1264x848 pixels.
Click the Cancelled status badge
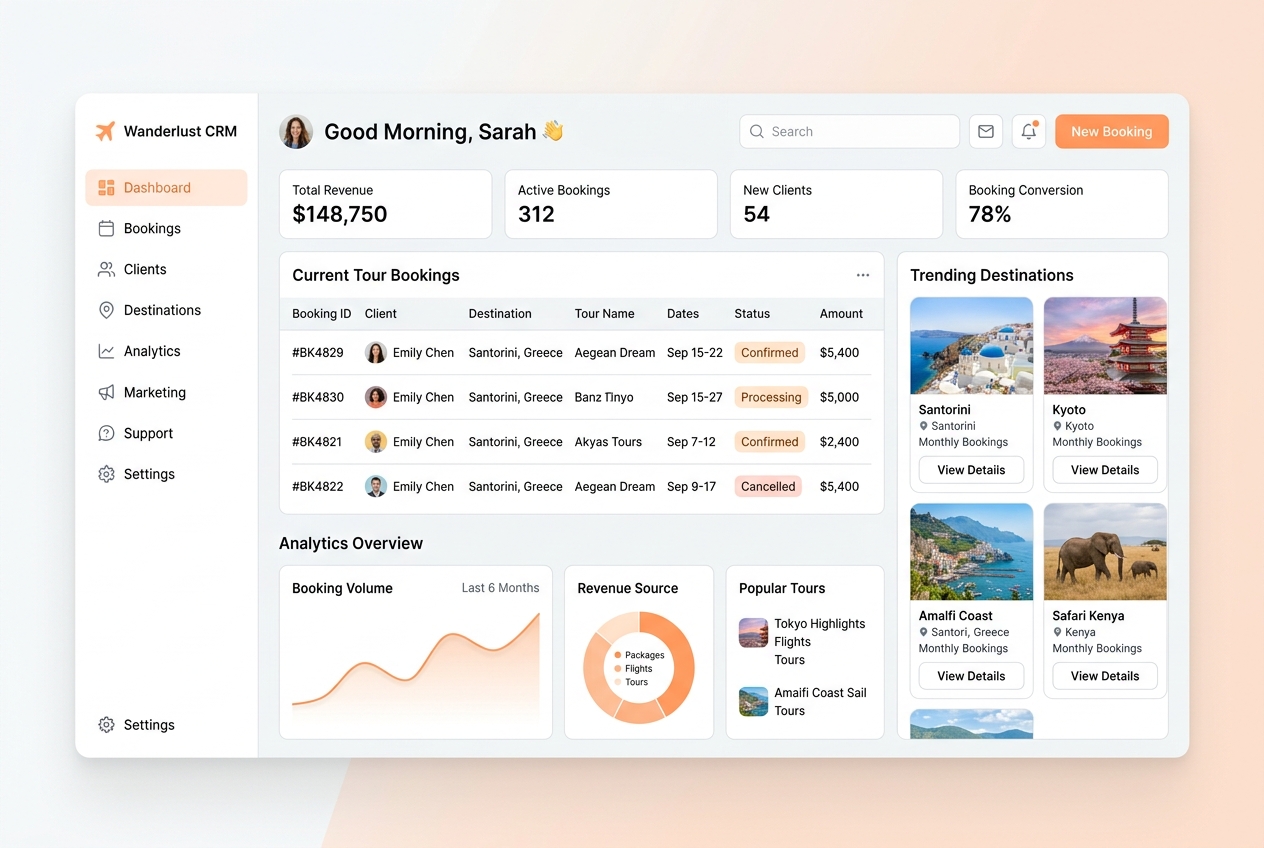click(x=768, y=487)
